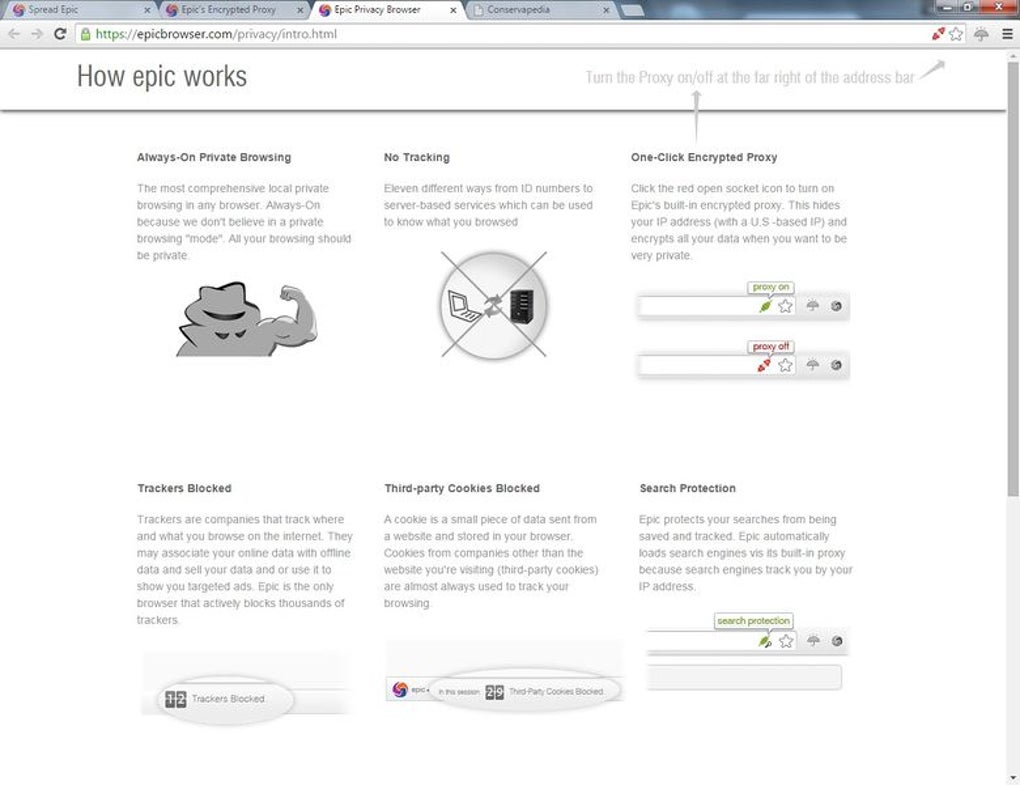Click the 'Trackers Blocked' section heading
The height and width of the screenshot is (785, 1020).
tap(184, 488)
